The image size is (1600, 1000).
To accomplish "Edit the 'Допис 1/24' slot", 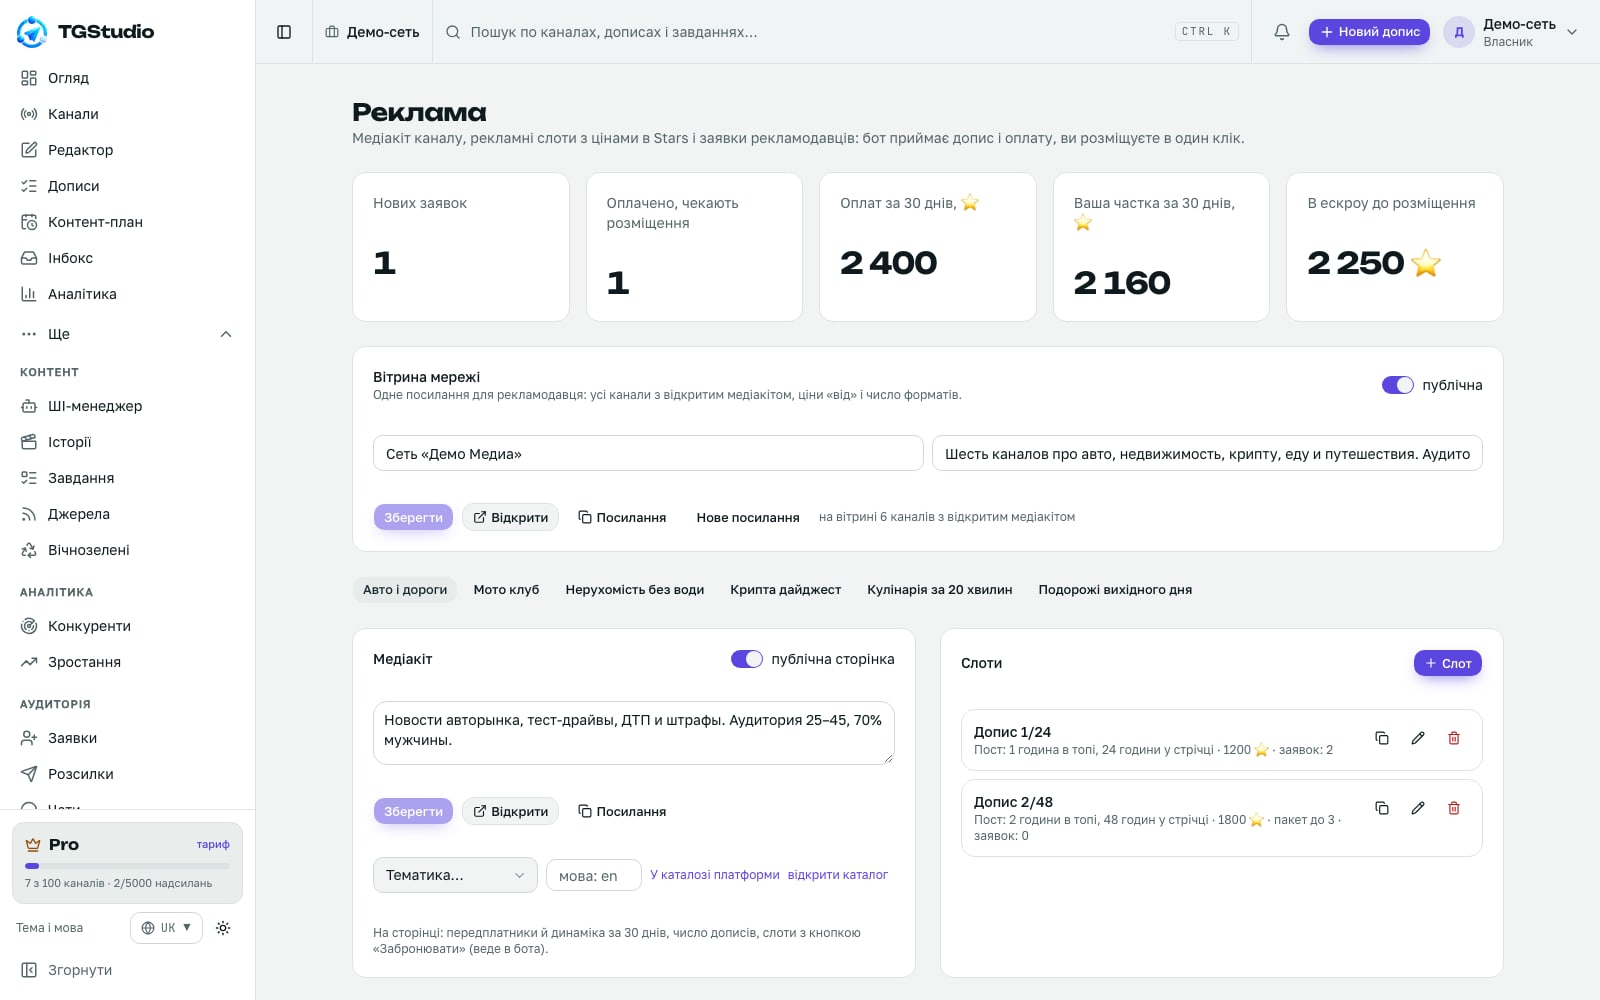I will pos(1418,738).
